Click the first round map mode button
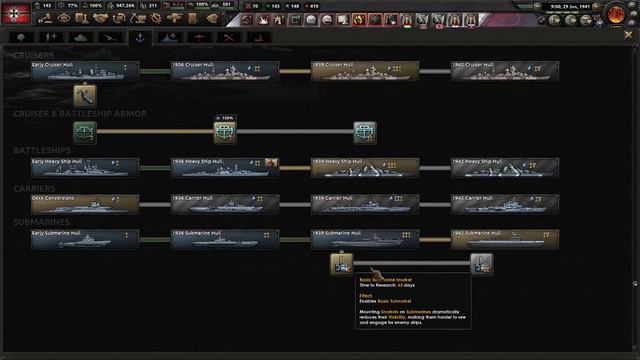 554,20
